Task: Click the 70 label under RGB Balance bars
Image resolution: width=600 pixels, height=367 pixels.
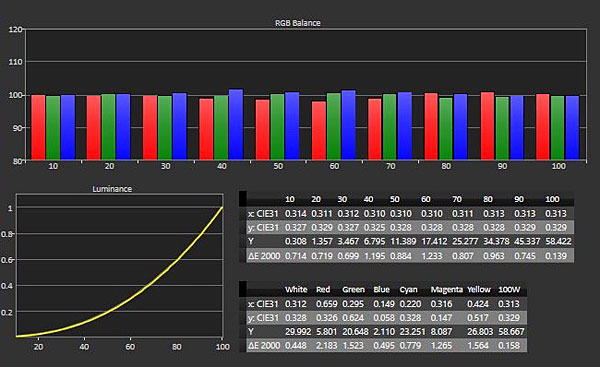Action: click(x=390, y=166)
